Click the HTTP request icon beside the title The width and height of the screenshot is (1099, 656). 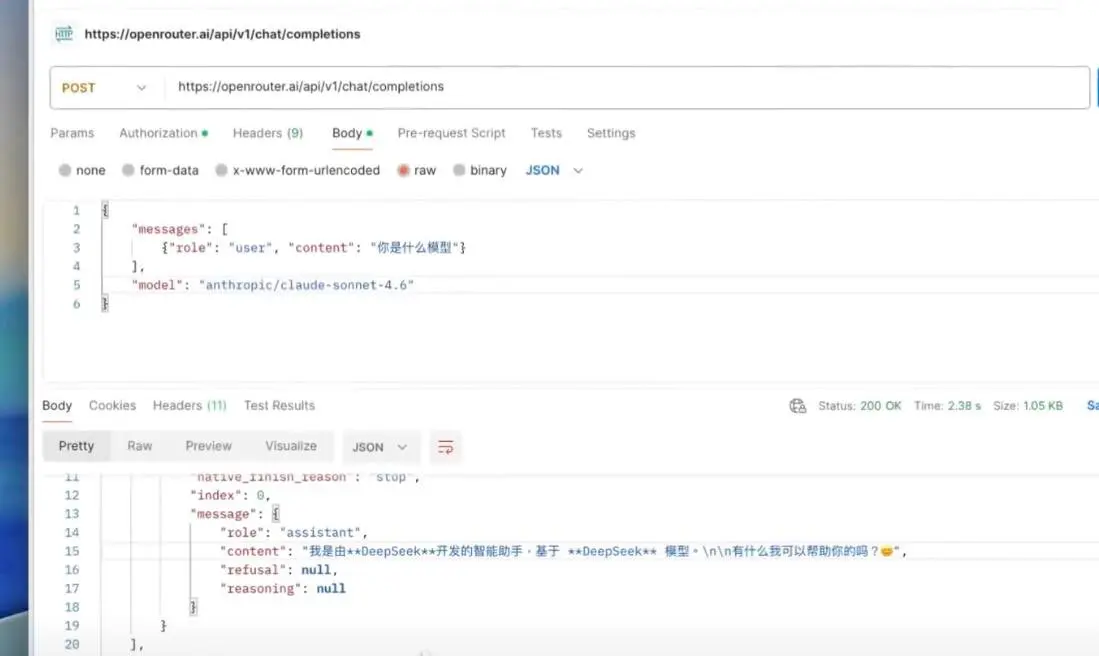pos(64,34)
